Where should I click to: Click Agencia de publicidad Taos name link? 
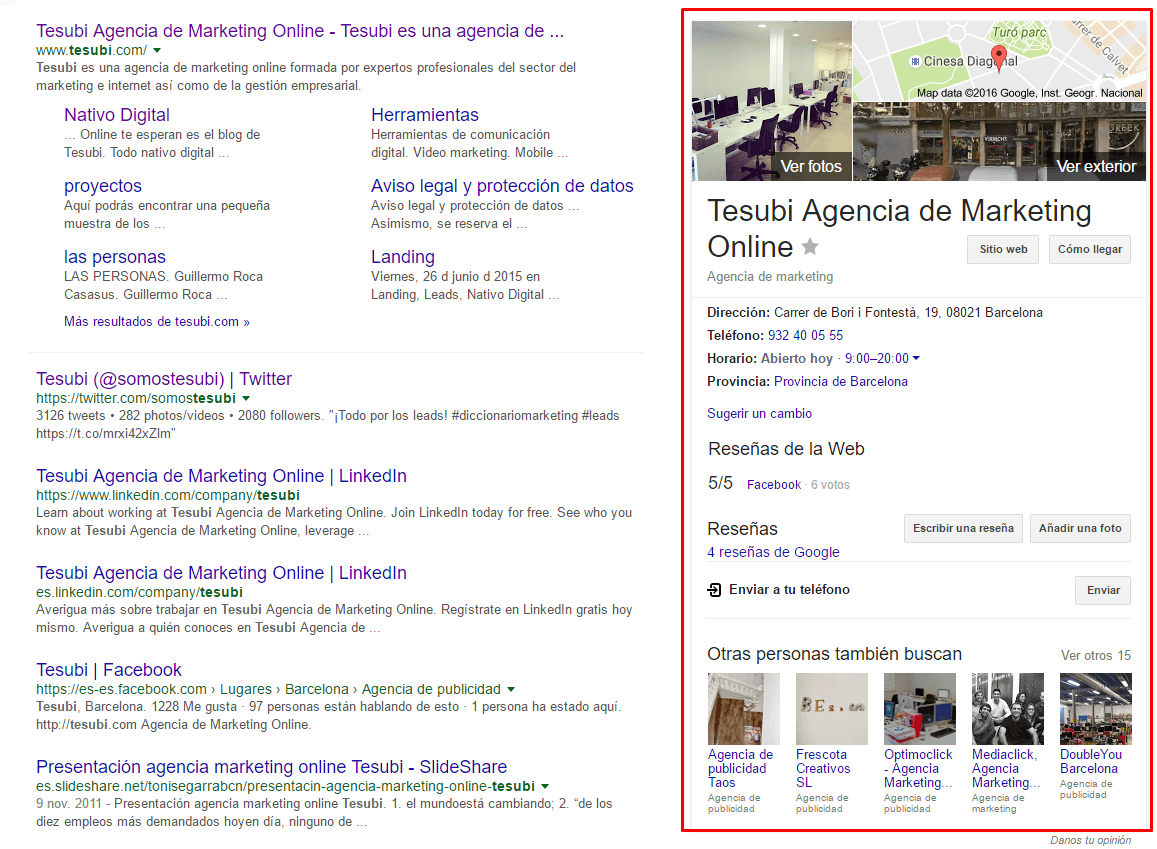coord(740,769)
